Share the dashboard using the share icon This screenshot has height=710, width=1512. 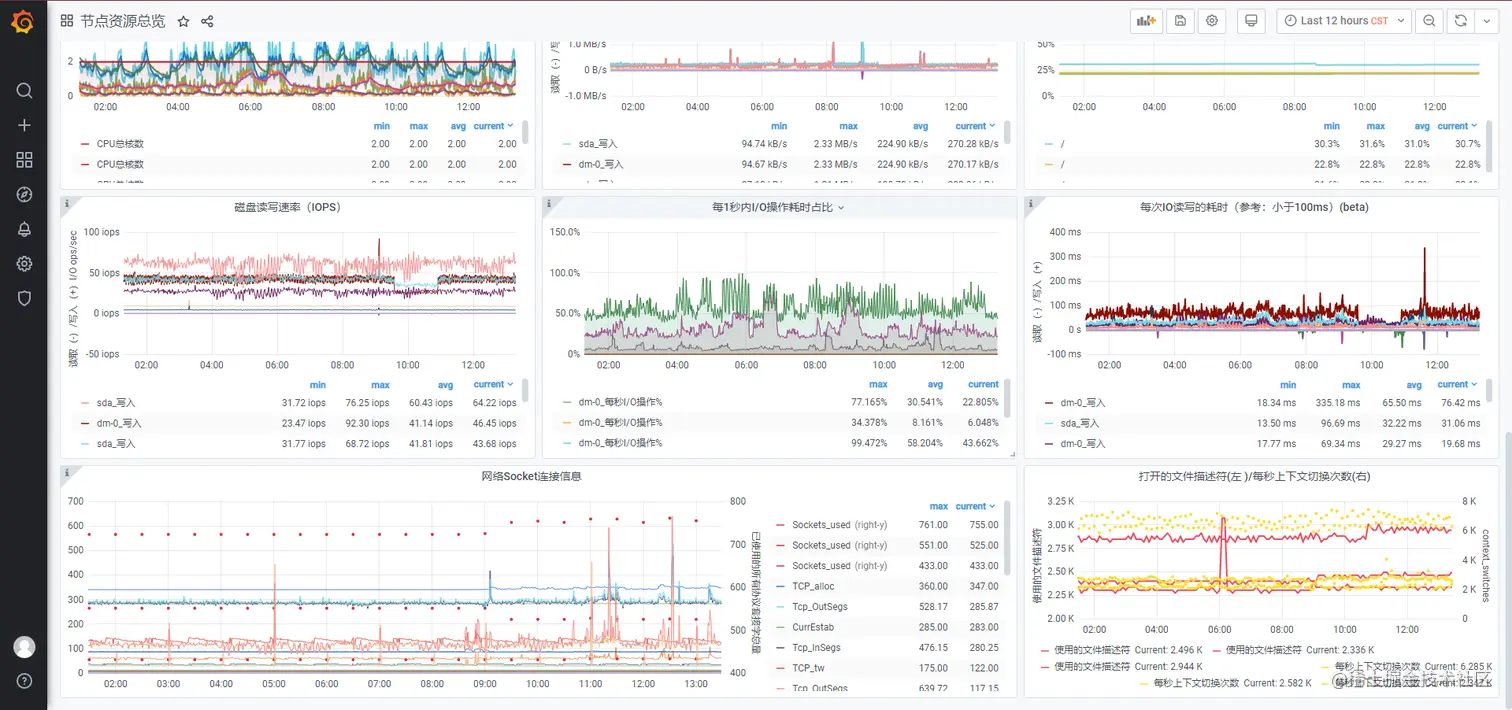coord(207,21)
